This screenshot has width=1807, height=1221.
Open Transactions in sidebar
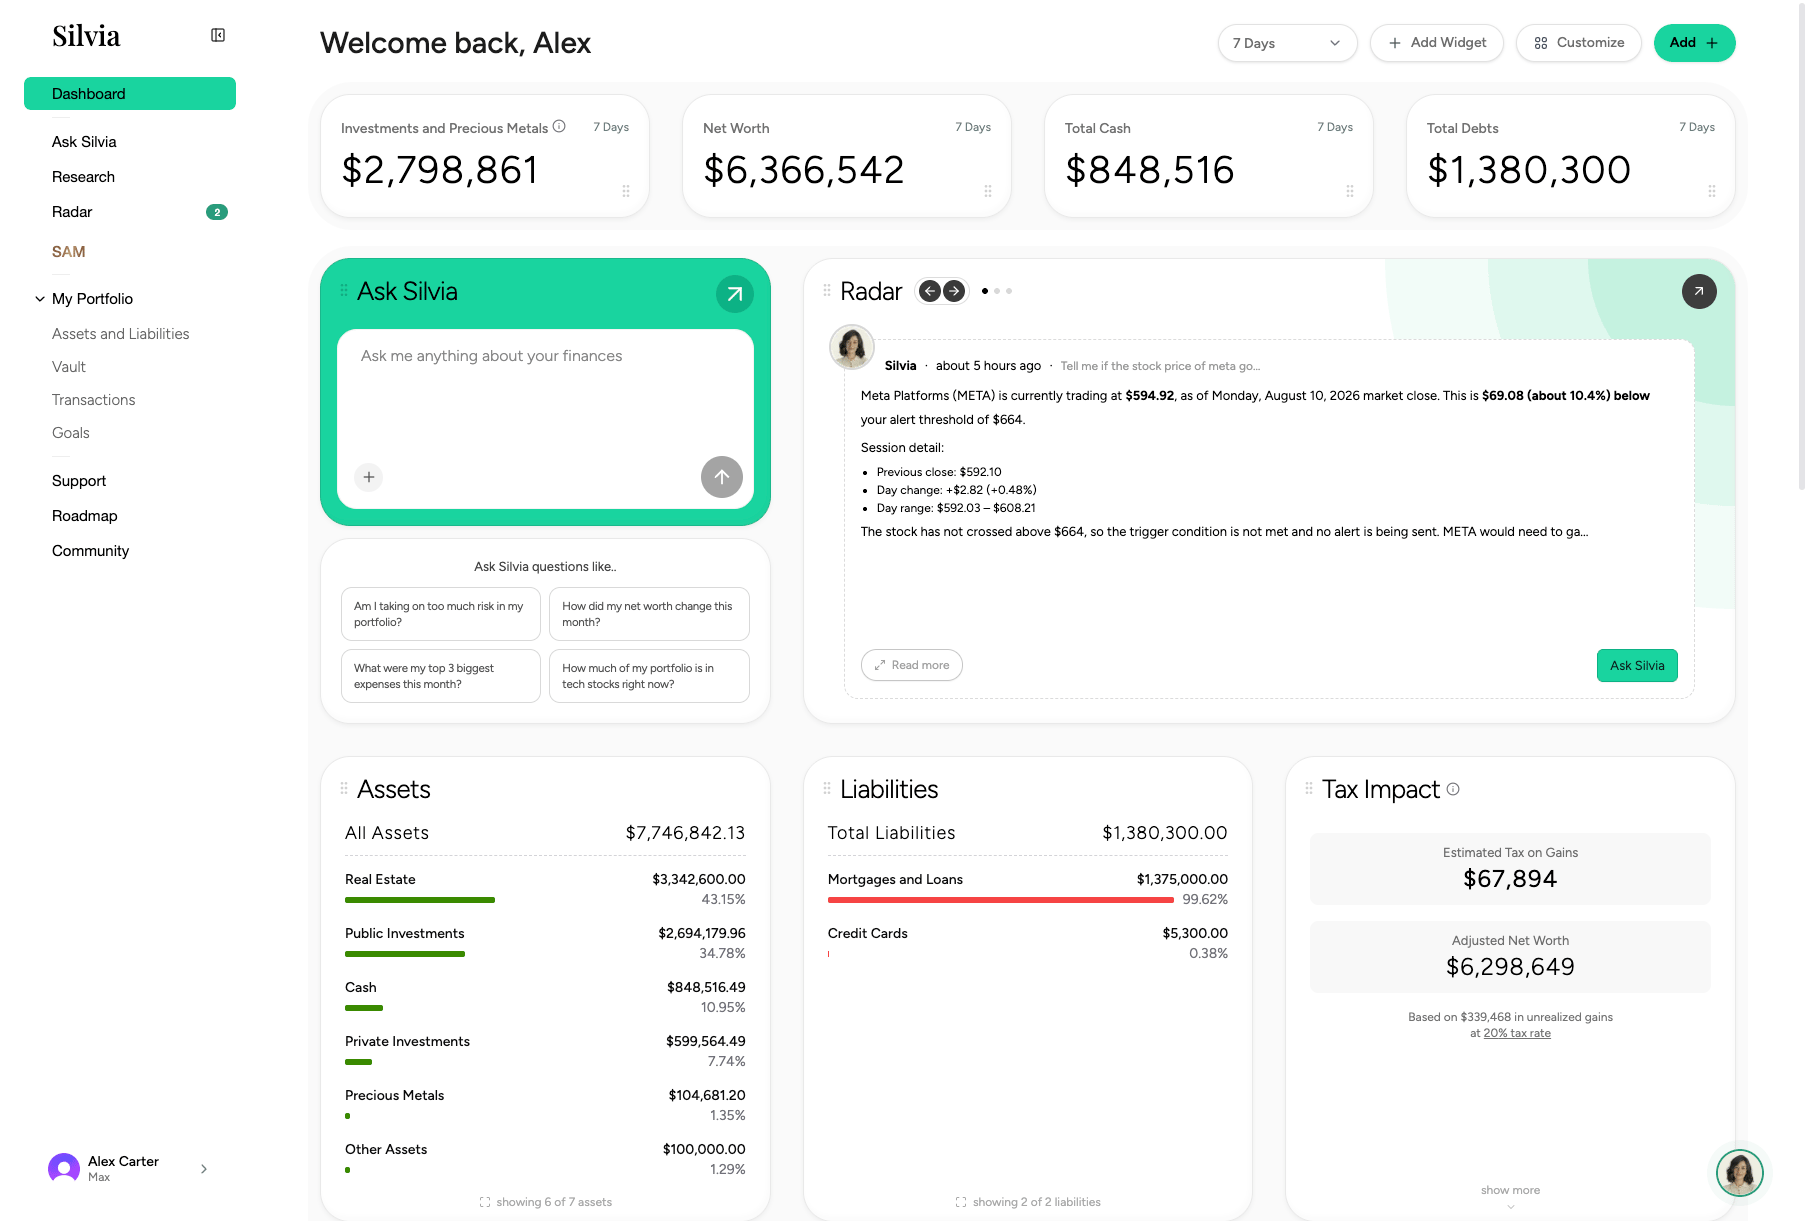click(93, 400)
